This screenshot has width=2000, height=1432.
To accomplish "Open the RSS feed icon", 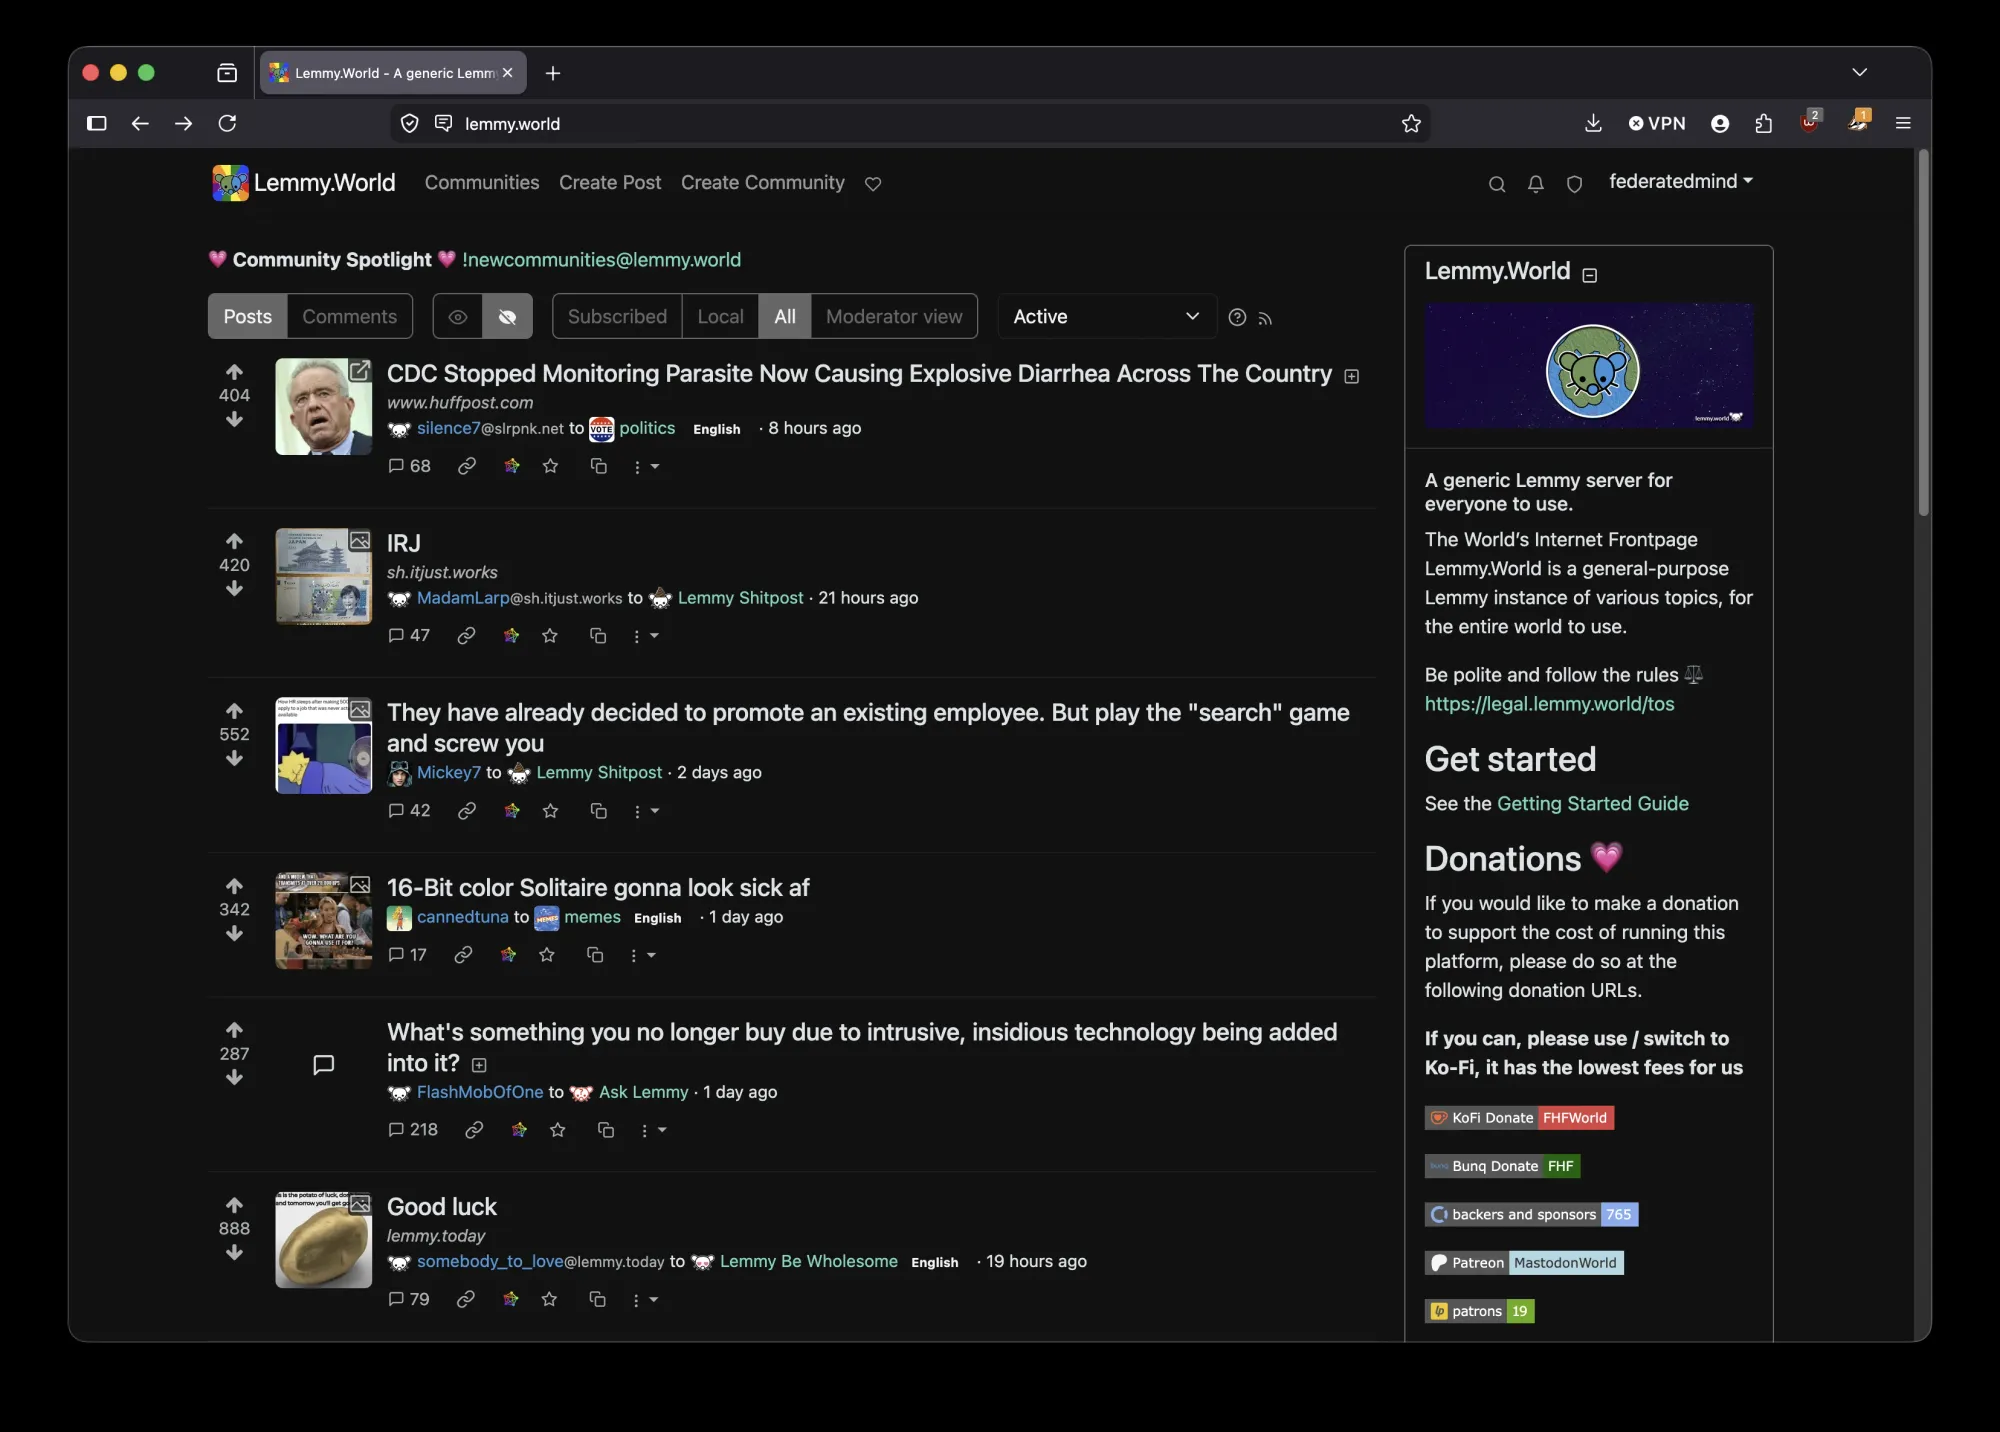I will coord(1265,318).
